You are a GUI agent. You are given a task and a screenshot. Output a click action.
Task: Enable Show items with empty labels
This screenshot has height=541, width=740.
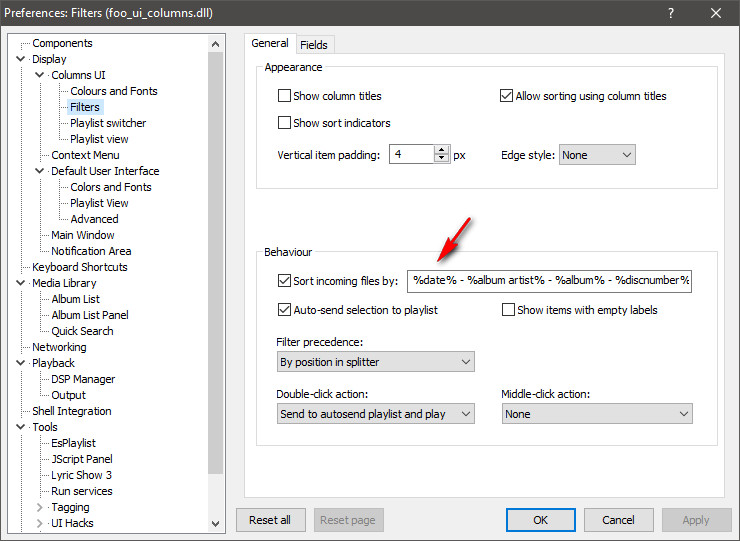coord(508,310)
